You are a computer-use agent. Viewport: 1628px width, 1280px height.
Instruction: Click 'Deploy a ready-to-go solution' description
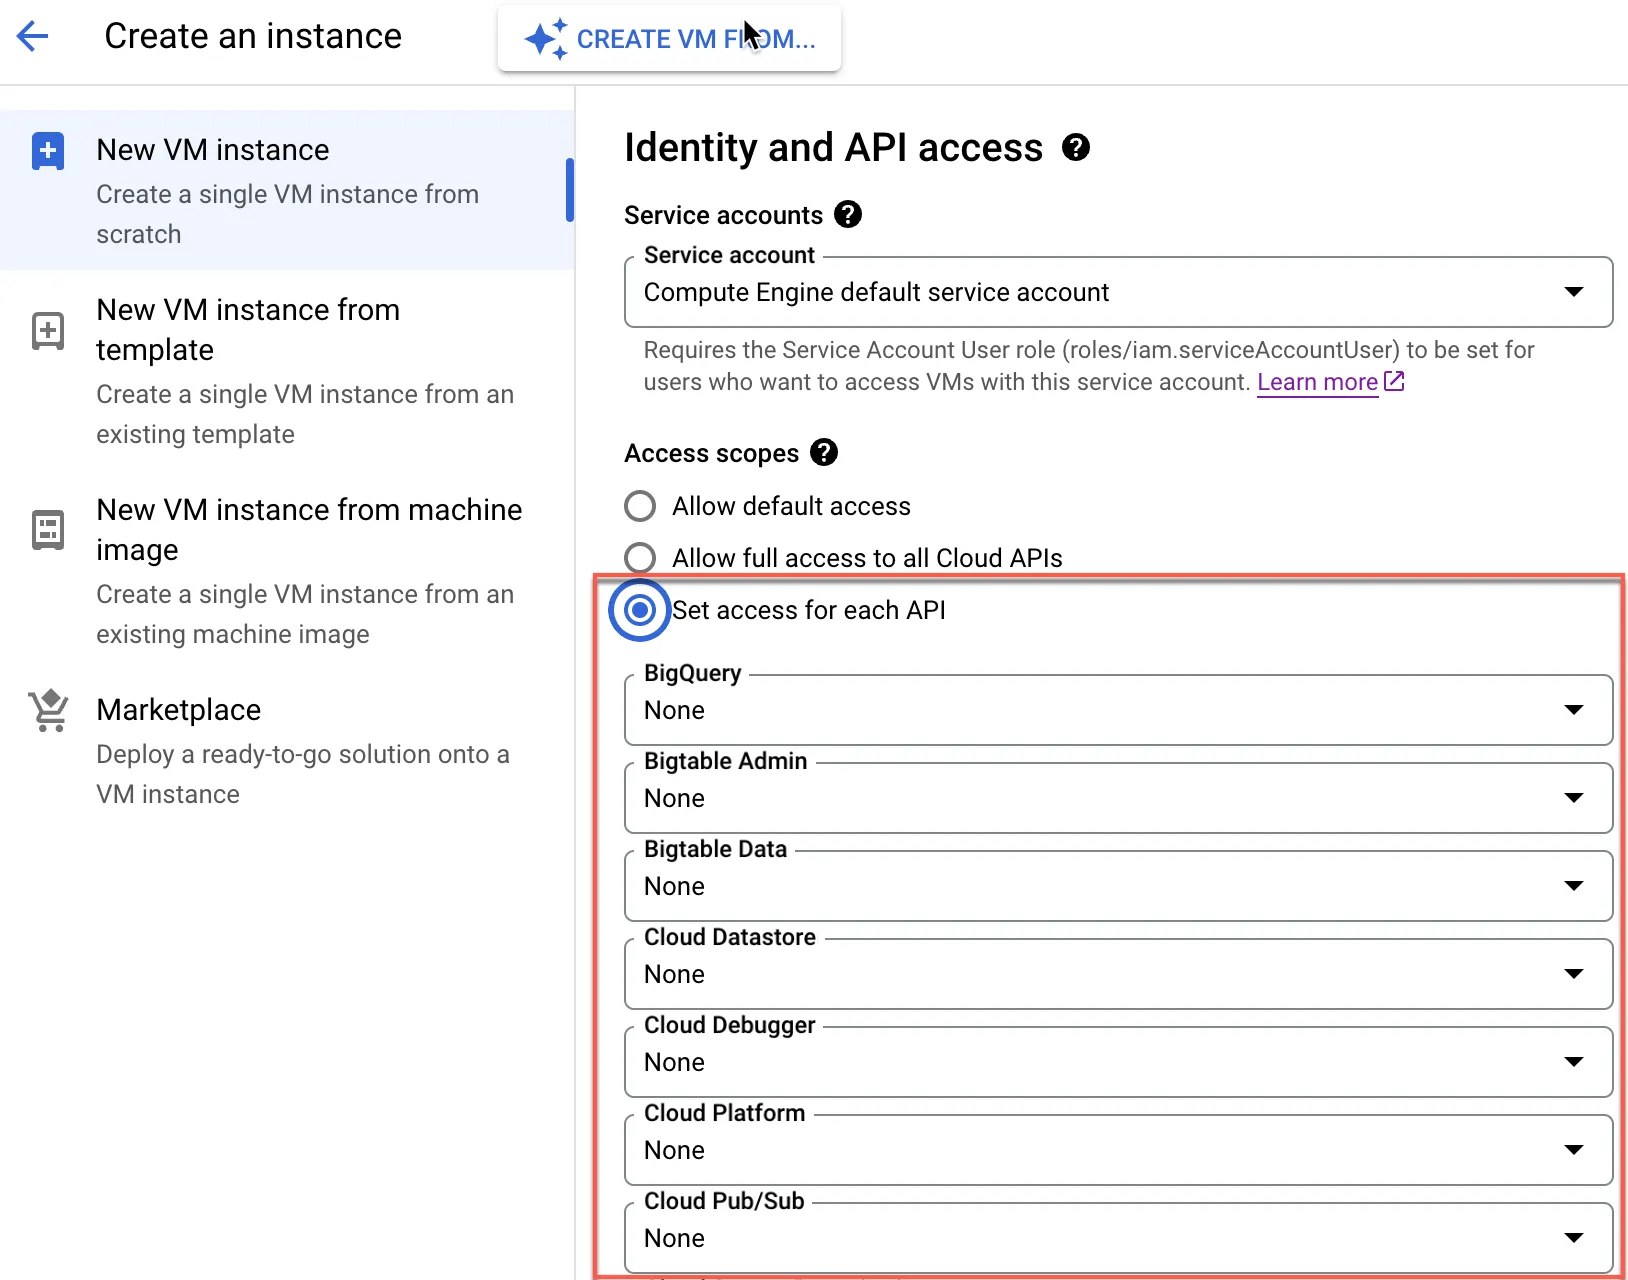coord(303,774)
